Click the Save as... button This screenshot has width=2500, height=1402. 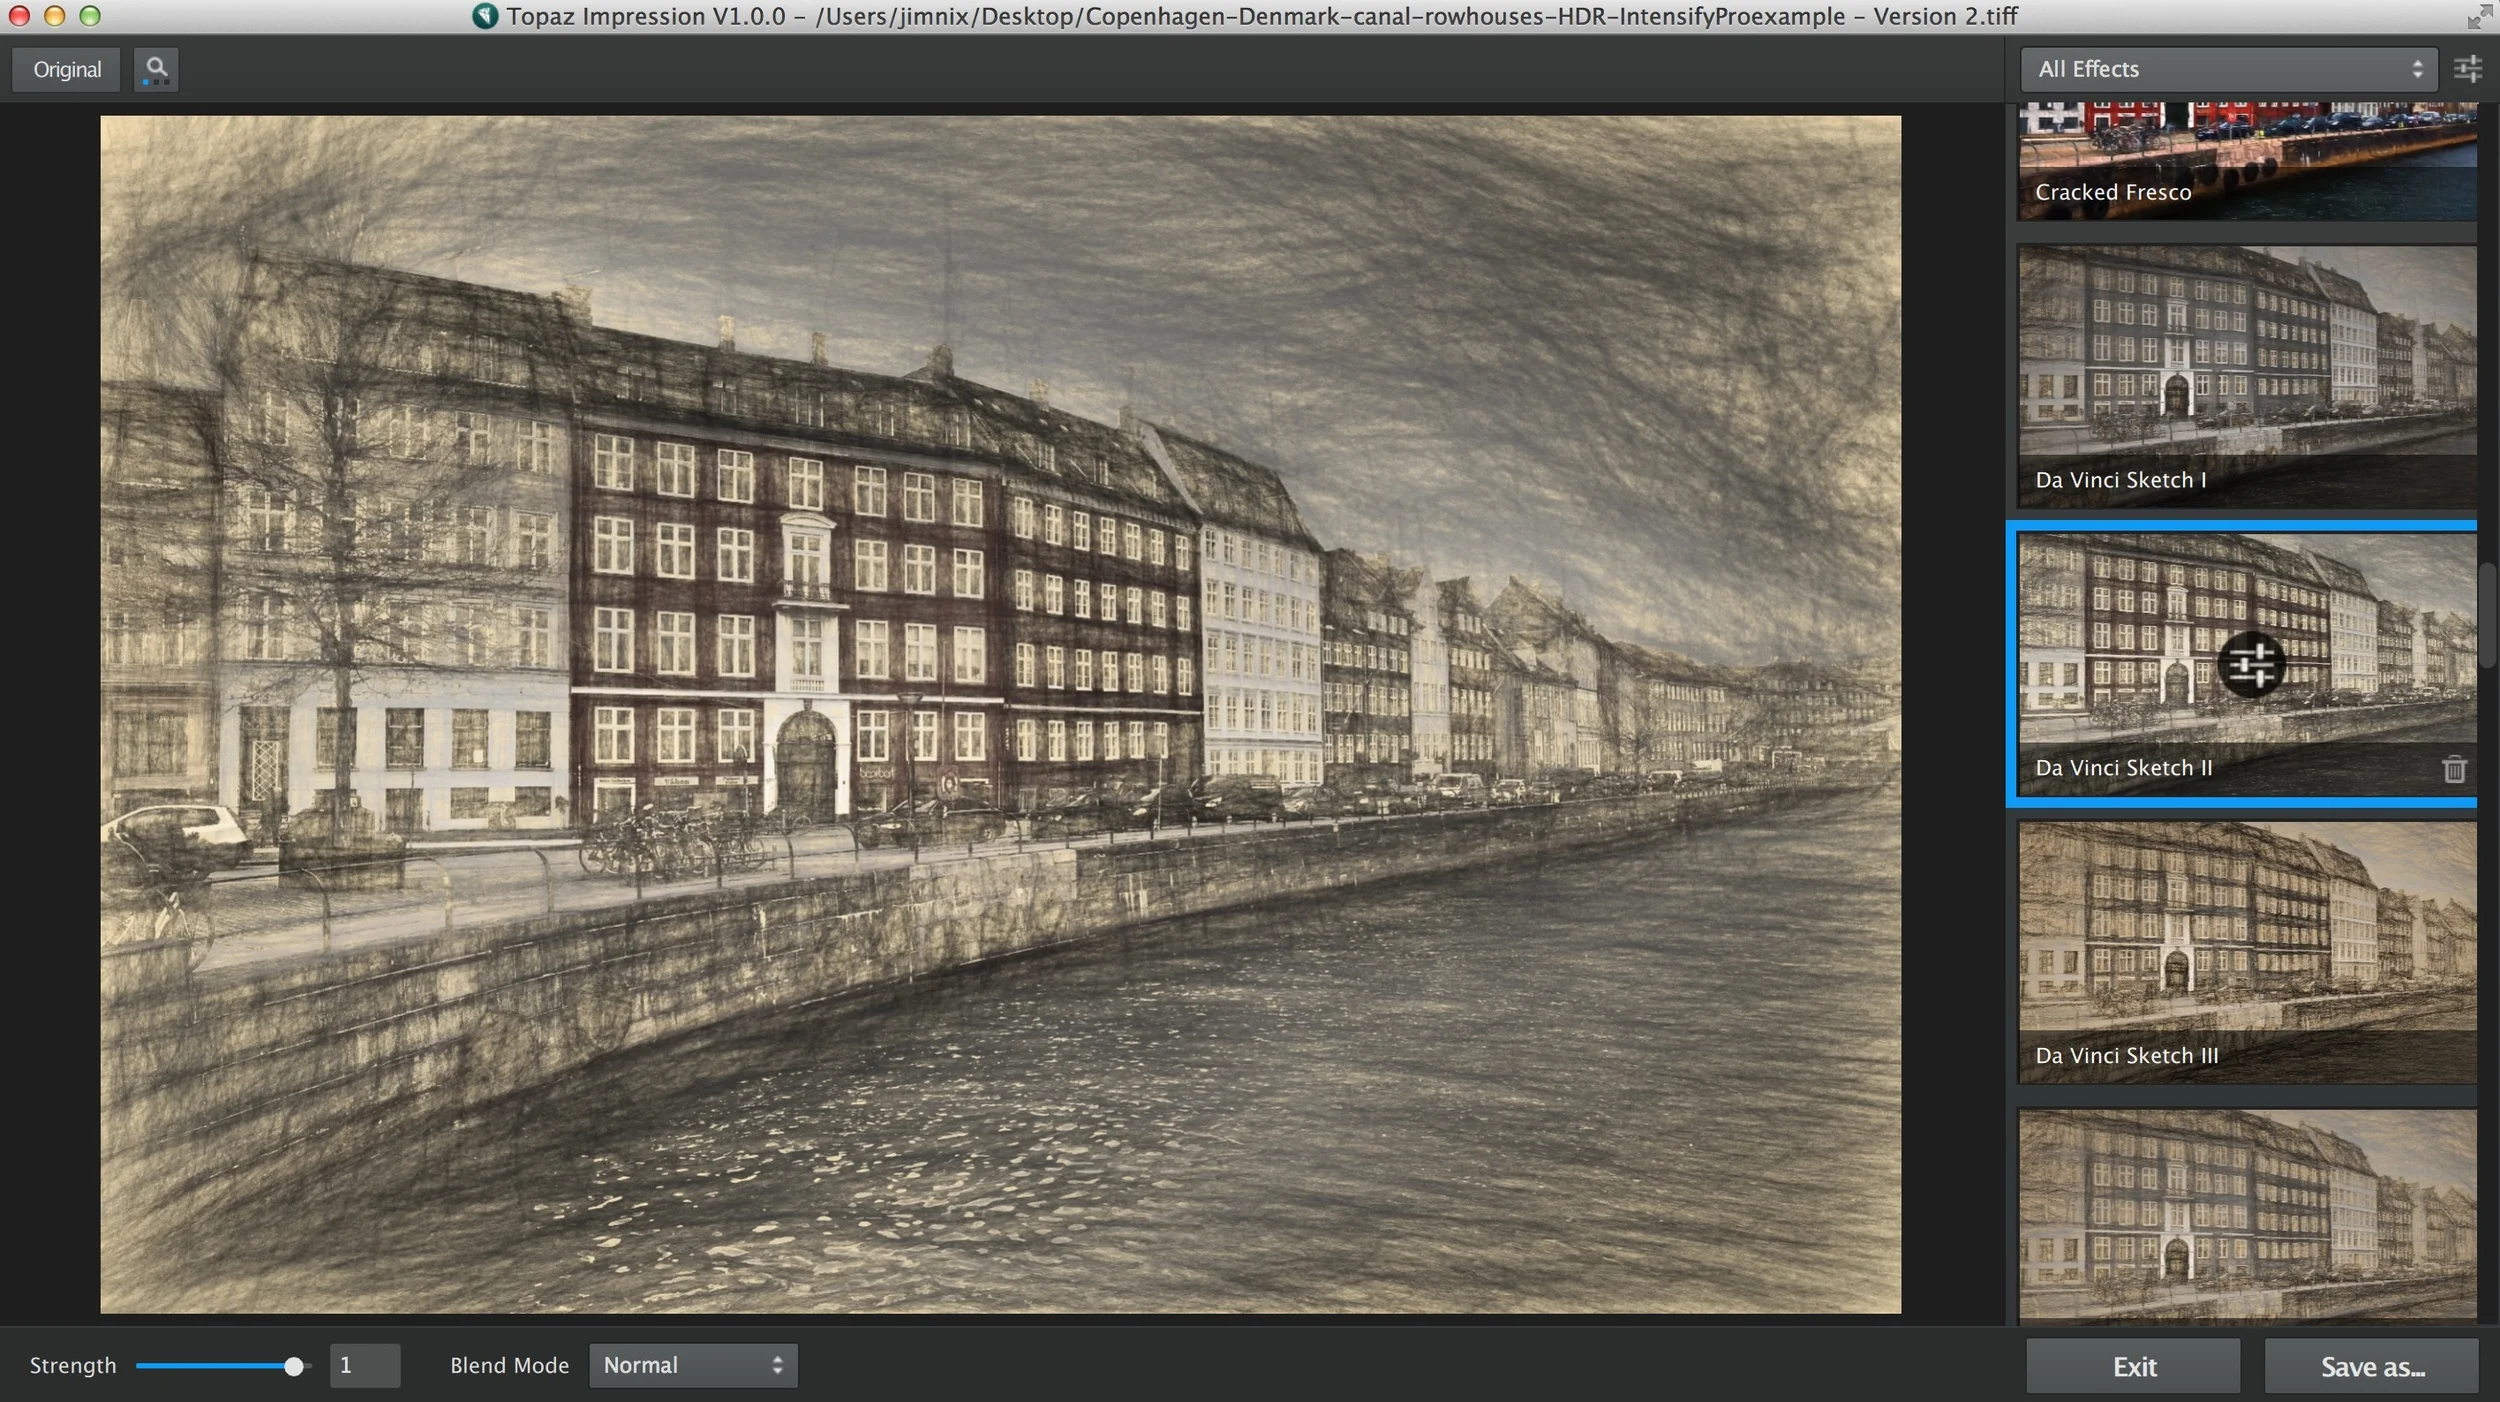tap(2371, 1366)
